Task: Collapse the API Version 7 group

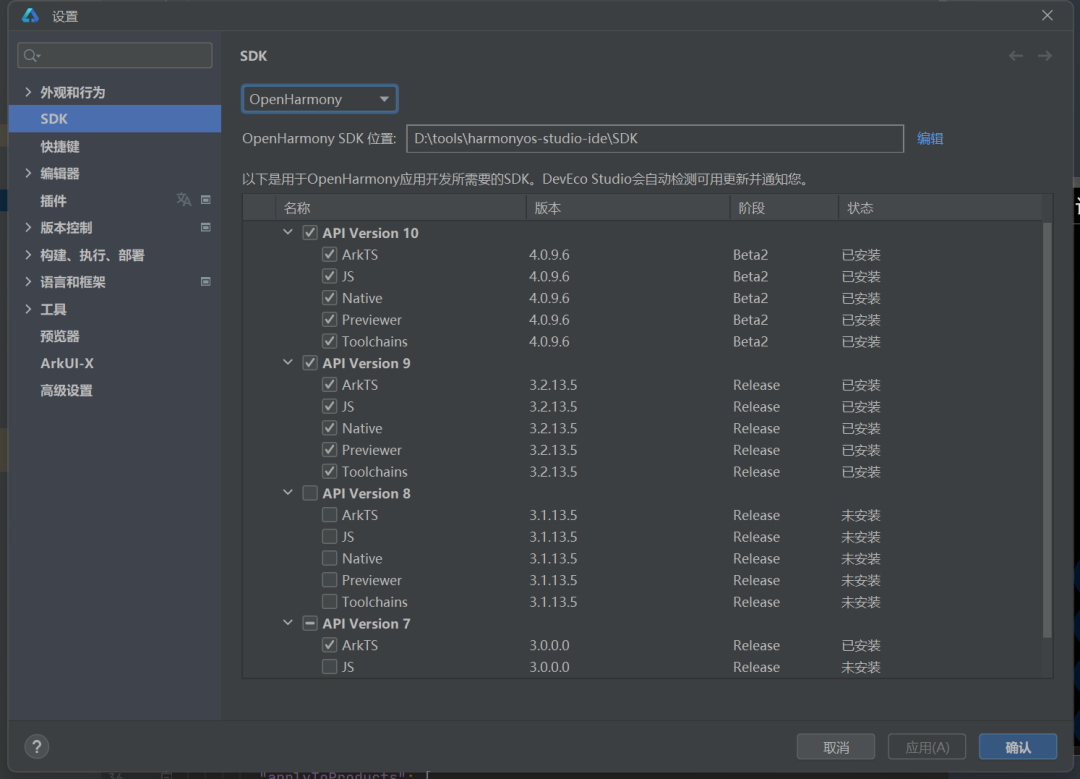Action: pos(288,623)
